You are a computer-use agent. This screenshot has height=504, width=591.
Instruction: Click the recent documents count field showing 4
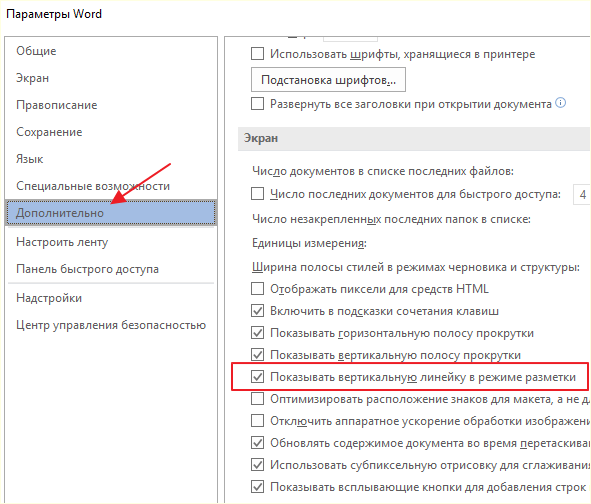point(582,195)
